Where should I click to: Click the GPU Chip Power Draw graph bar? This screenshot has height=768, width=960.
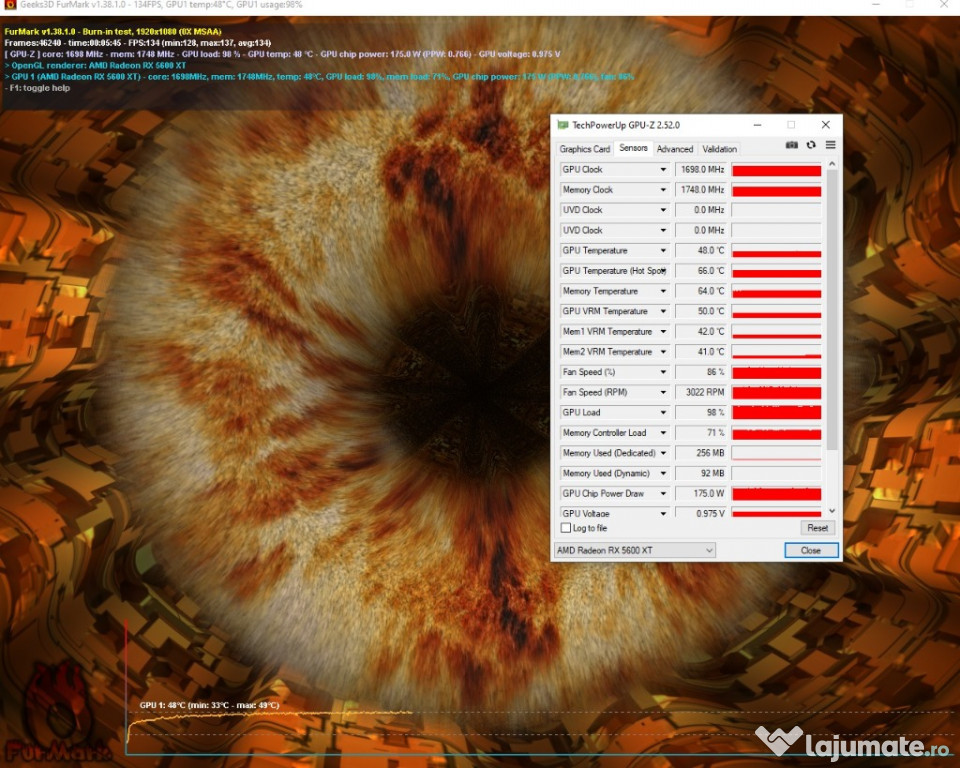[x=776, y=493]
